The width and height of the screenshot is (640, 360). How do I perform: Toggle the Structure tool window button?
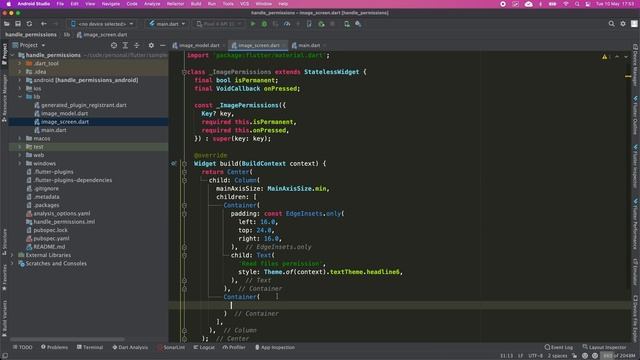(4, 242)
